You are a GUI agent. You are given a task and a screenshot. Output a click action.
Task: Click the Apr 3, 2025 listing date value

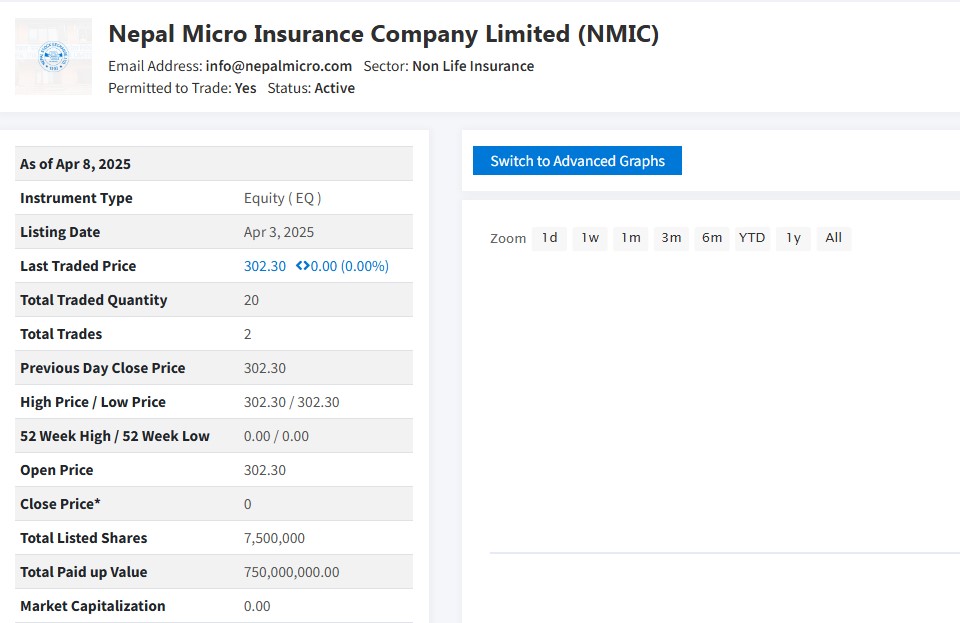[x=279, y=232]
